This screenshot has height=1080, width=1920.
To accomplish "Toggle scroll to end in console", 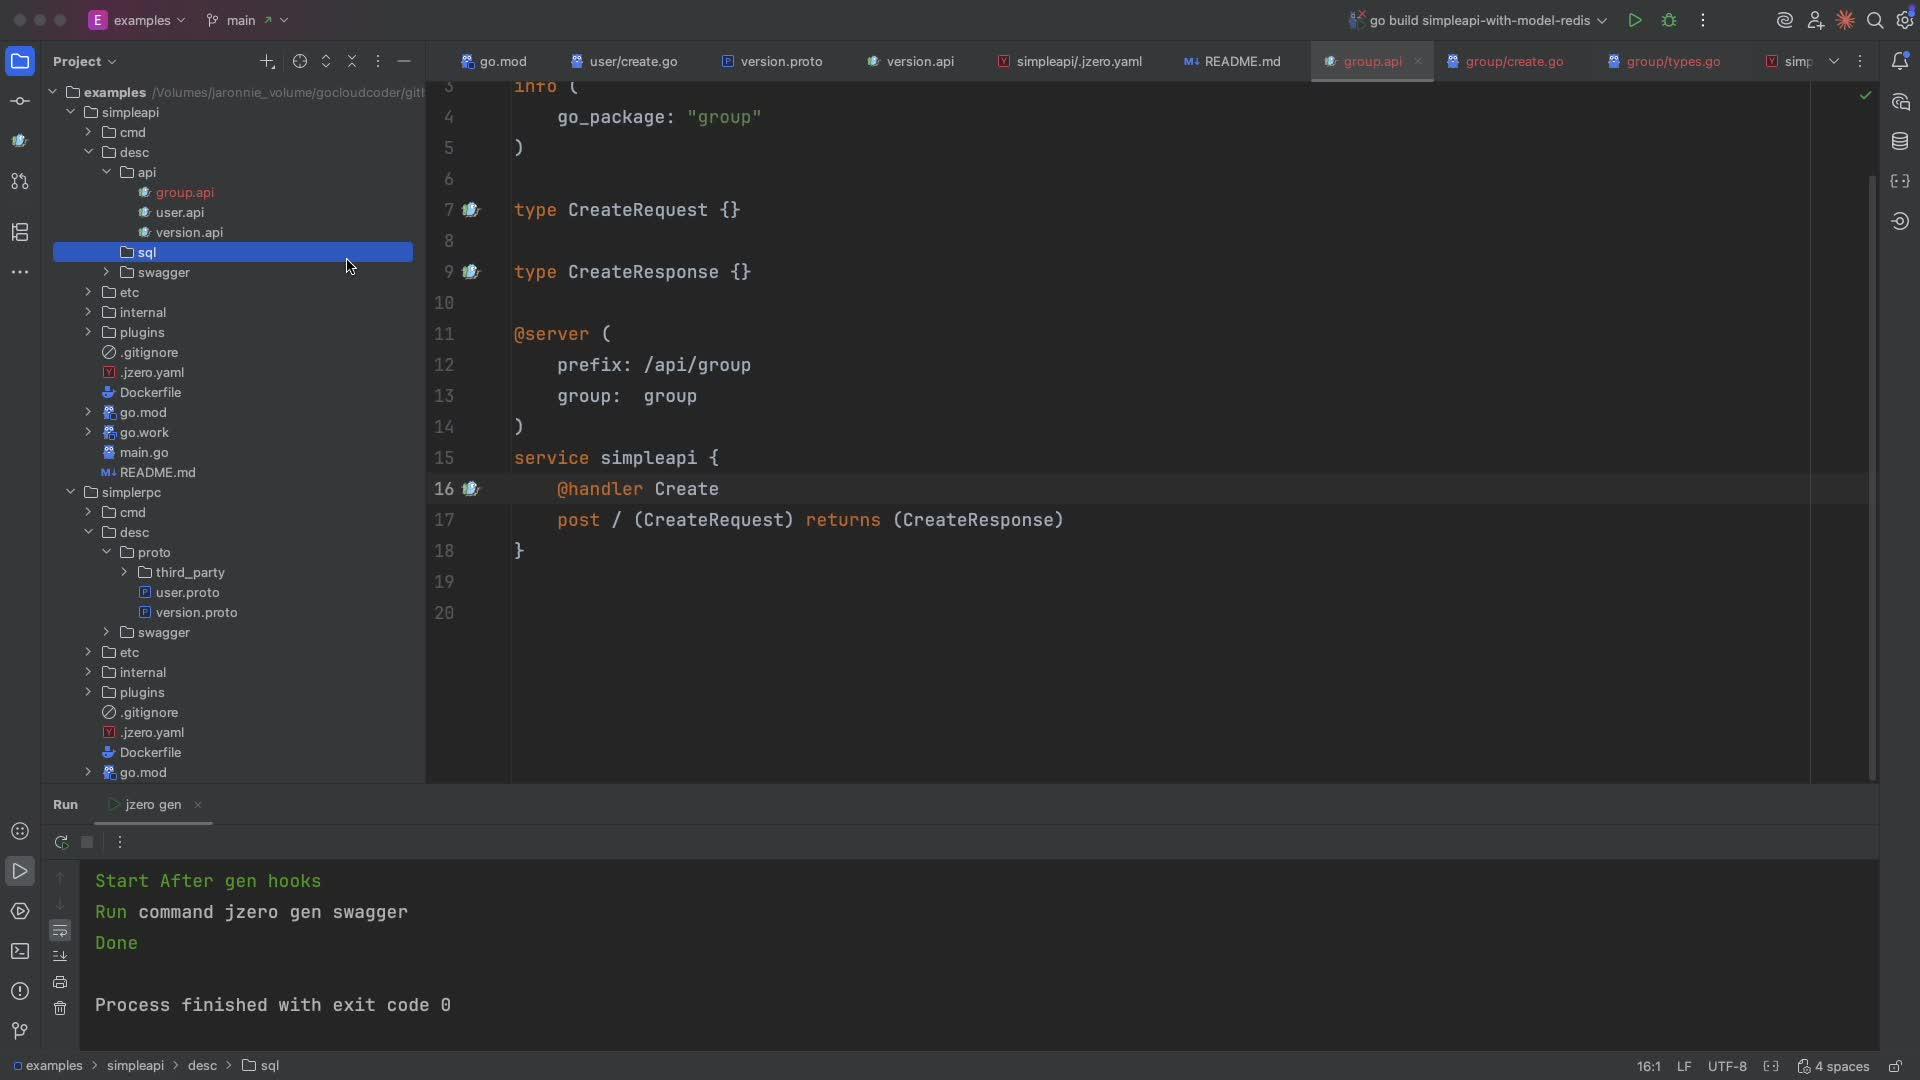I will [x=60, y=956].
